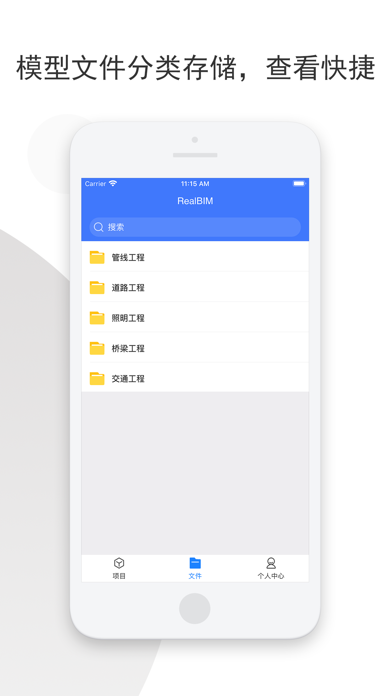Click the 搜索 search field
Screen dimensions: 392x696
pos(195,227)
